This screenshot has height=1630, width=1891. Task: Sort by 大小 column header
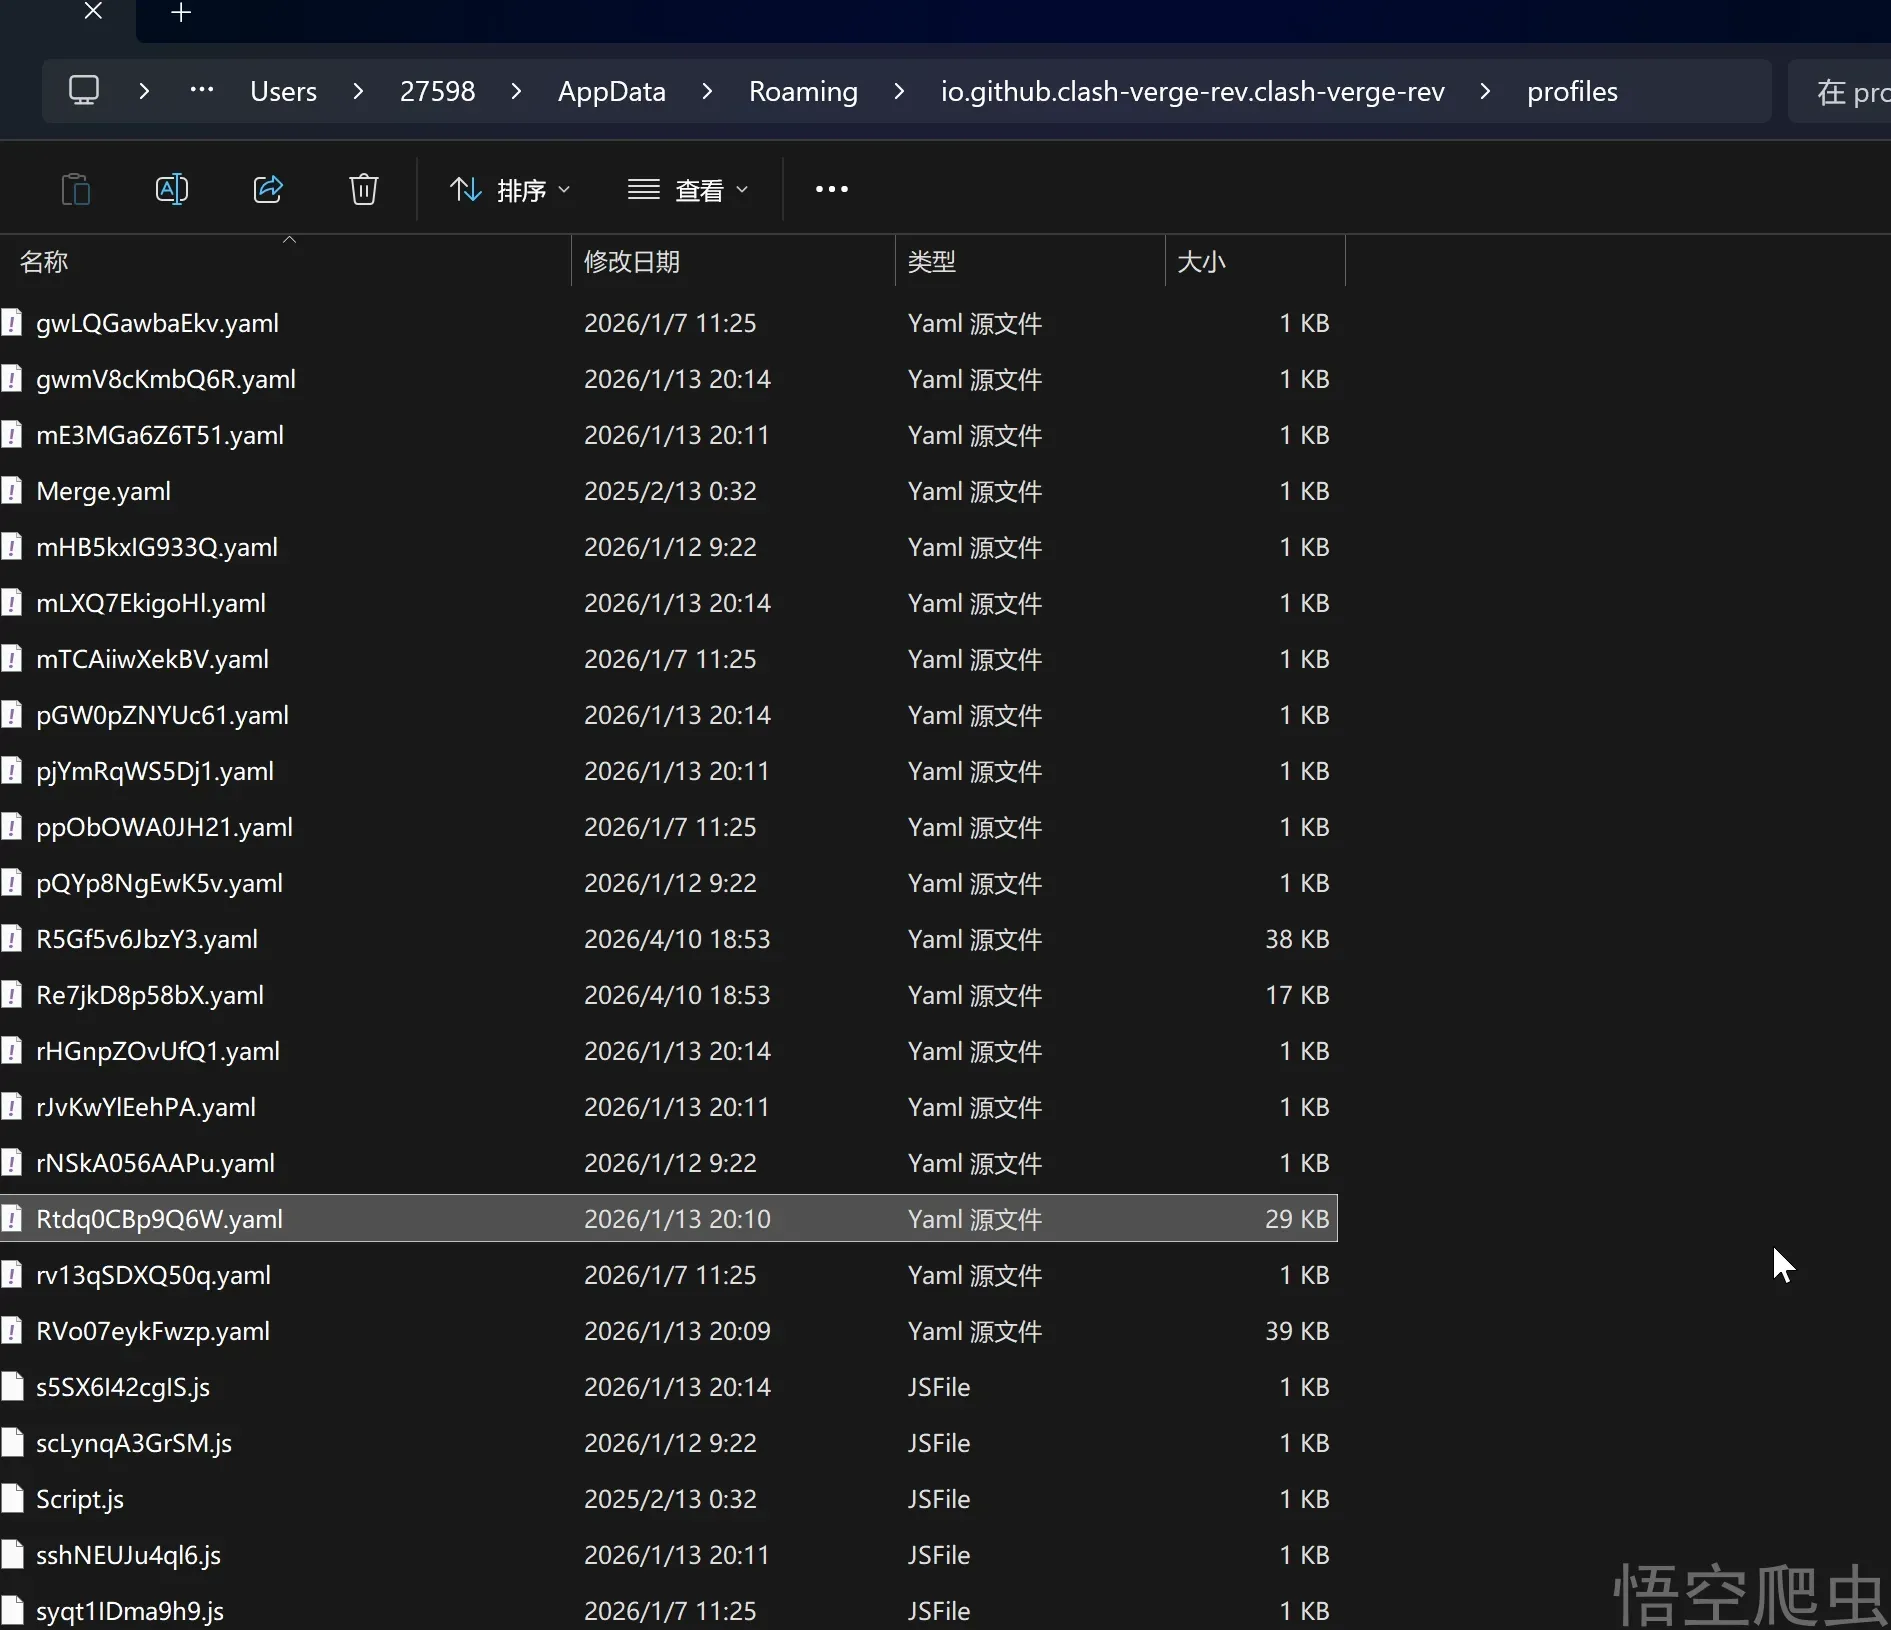coord(1201,262)
